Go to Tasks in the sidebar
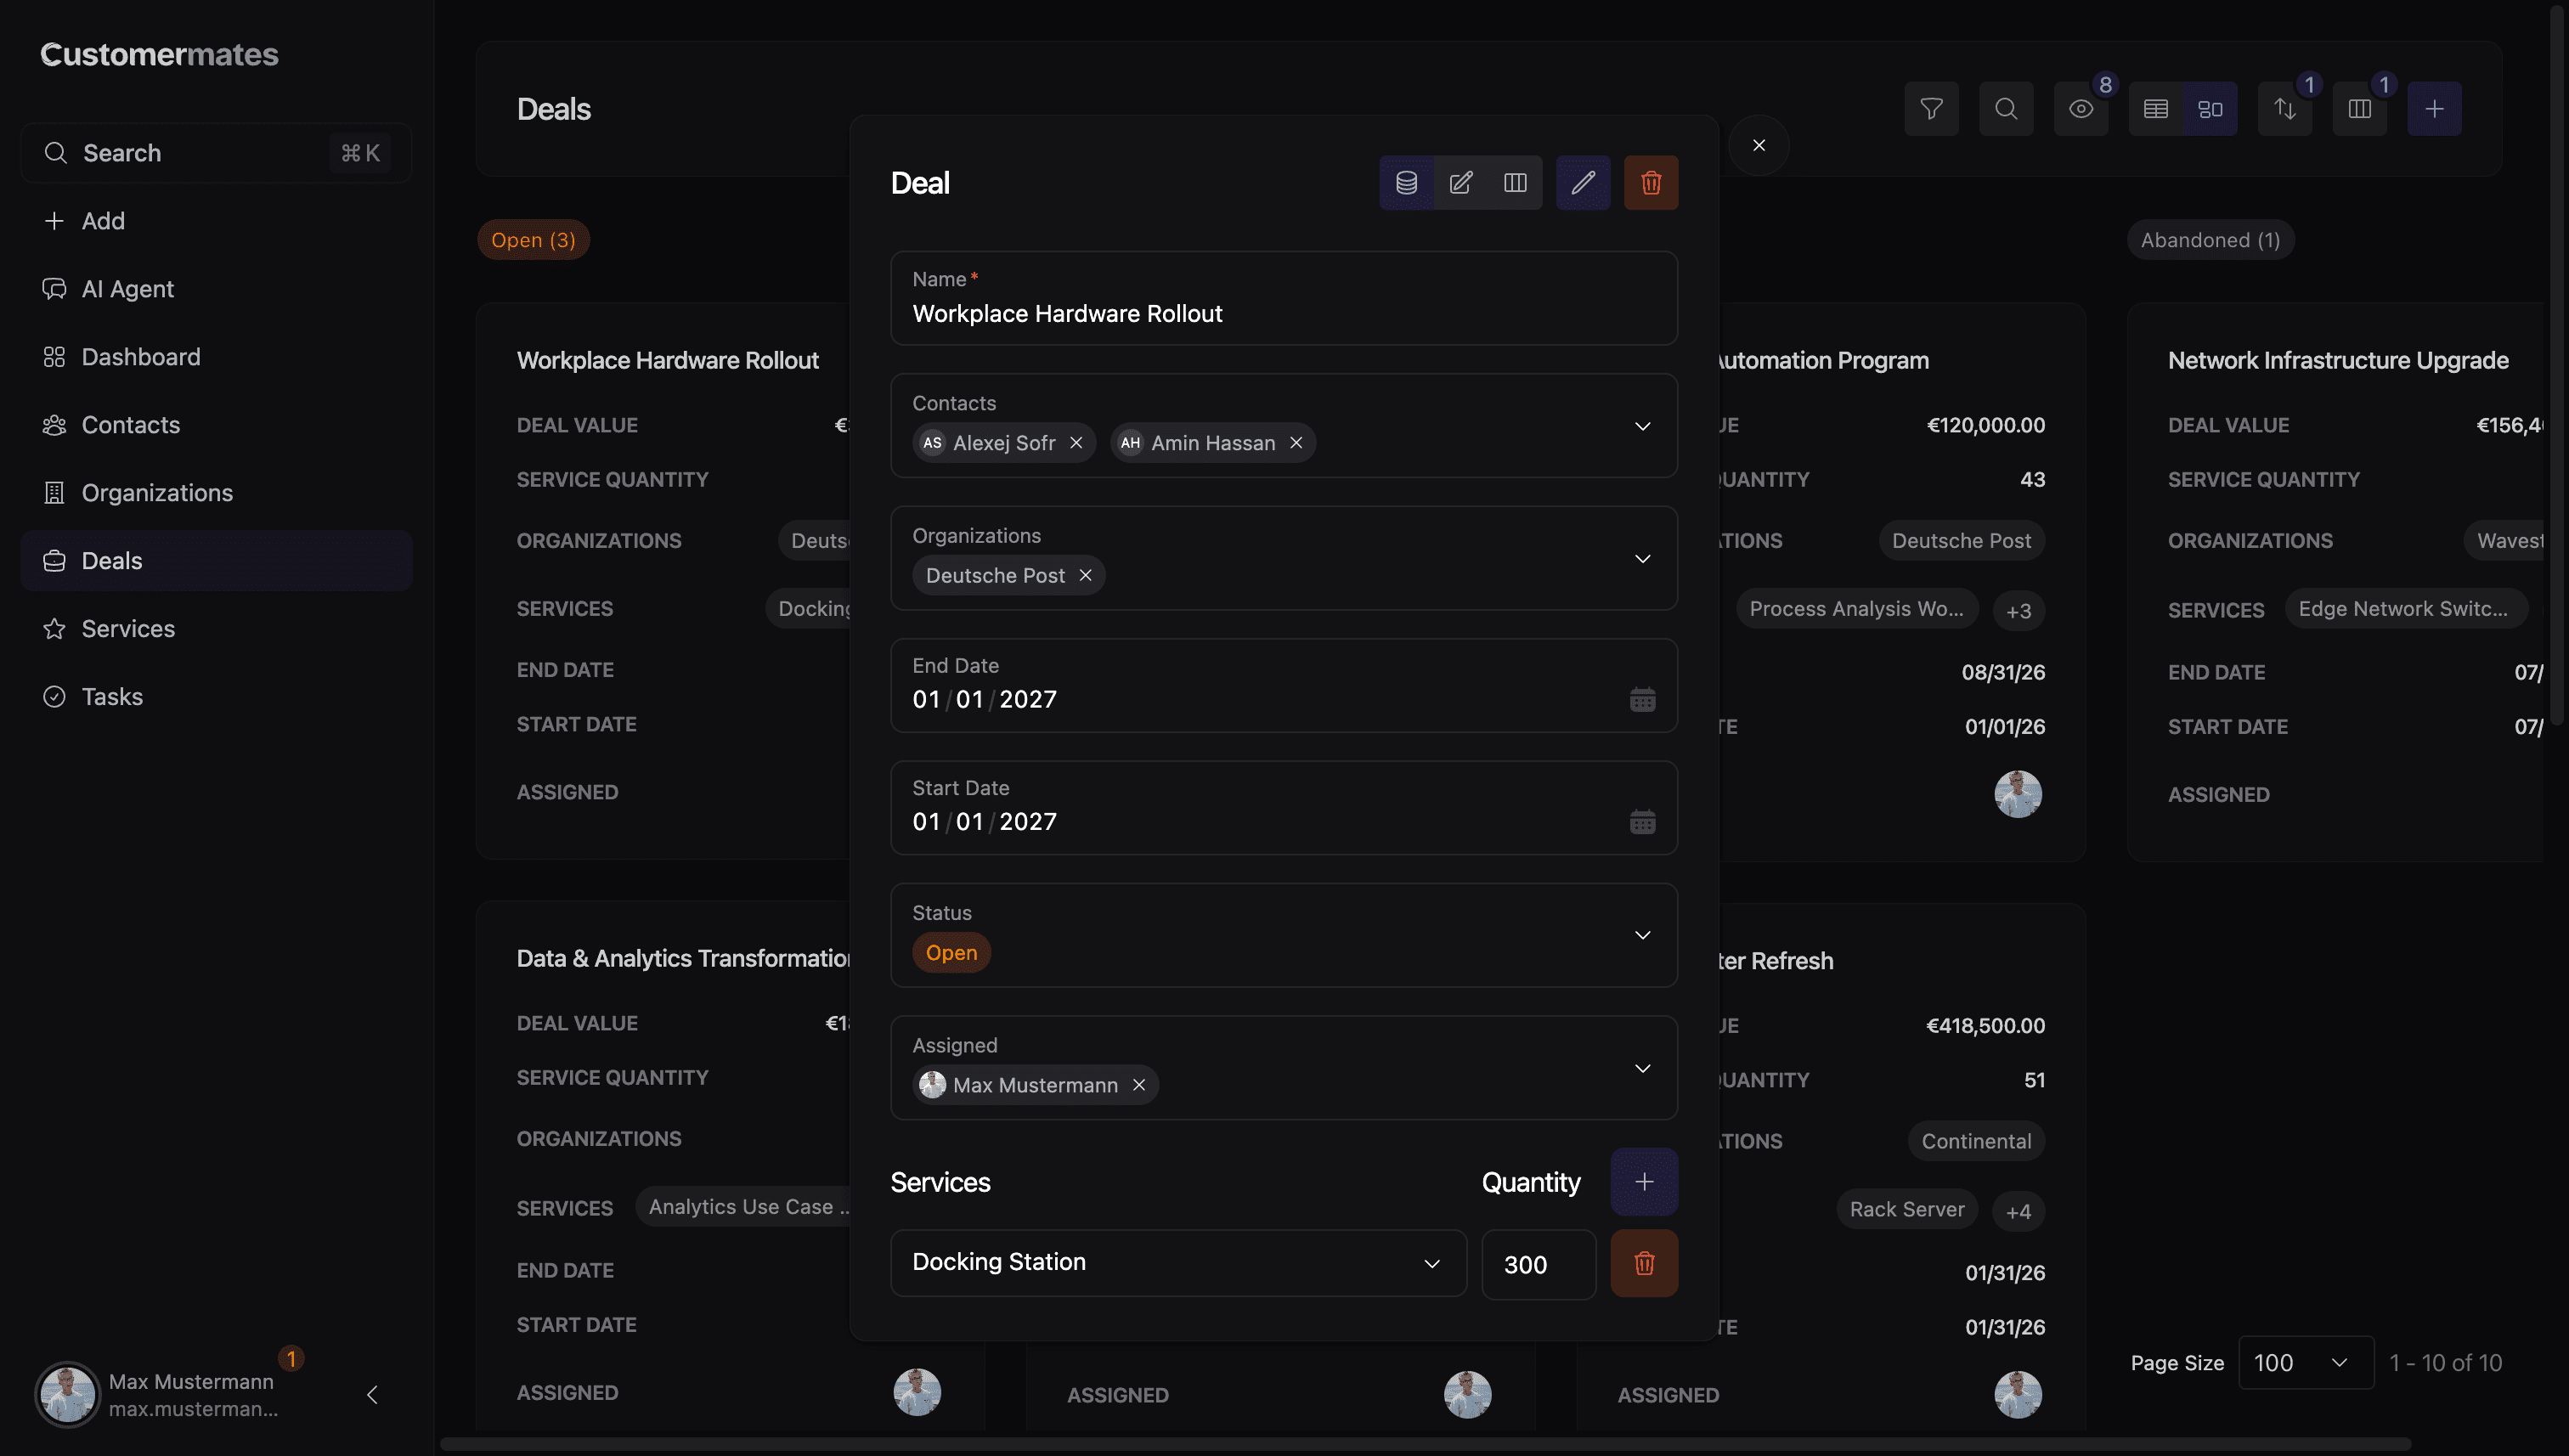The height and width of the screenshot is (1456, 2569). (112, 697)
